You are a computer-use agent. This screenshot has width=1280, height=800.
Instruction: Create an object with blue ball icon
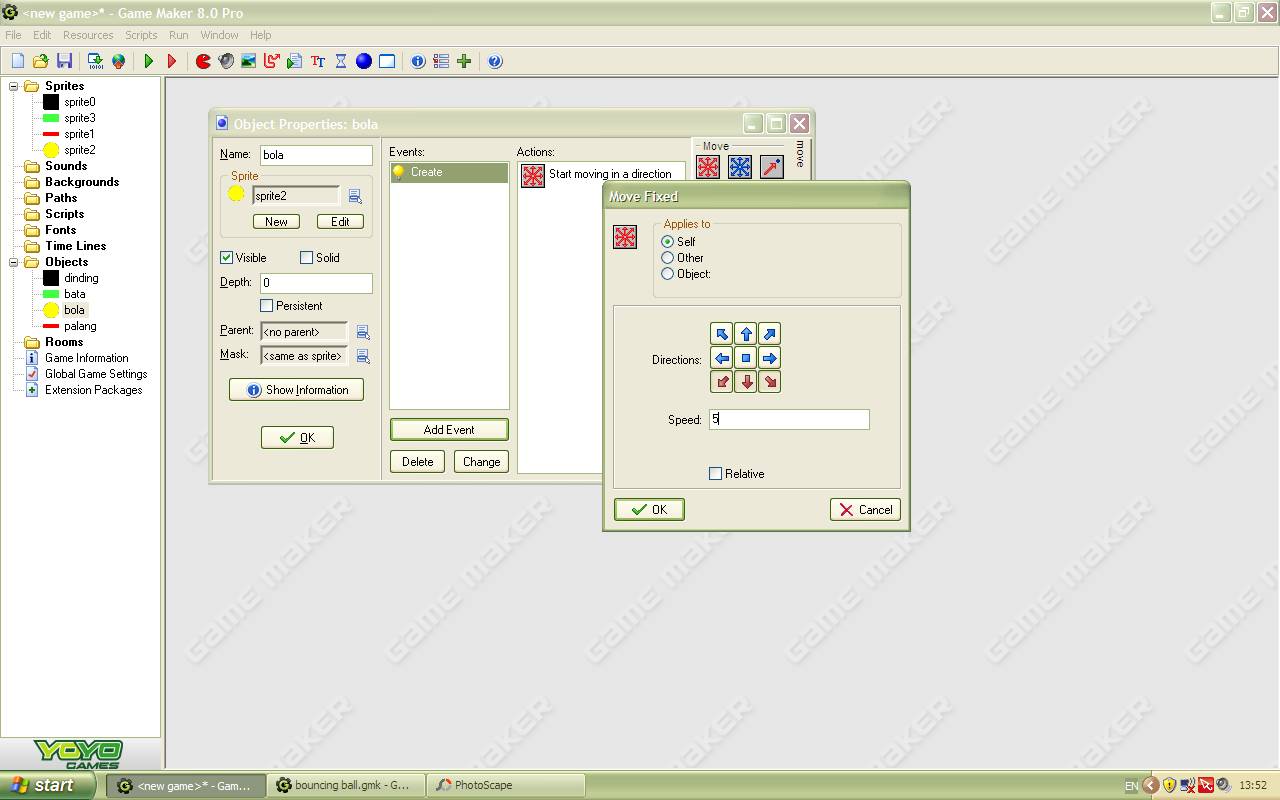[364, 61]
